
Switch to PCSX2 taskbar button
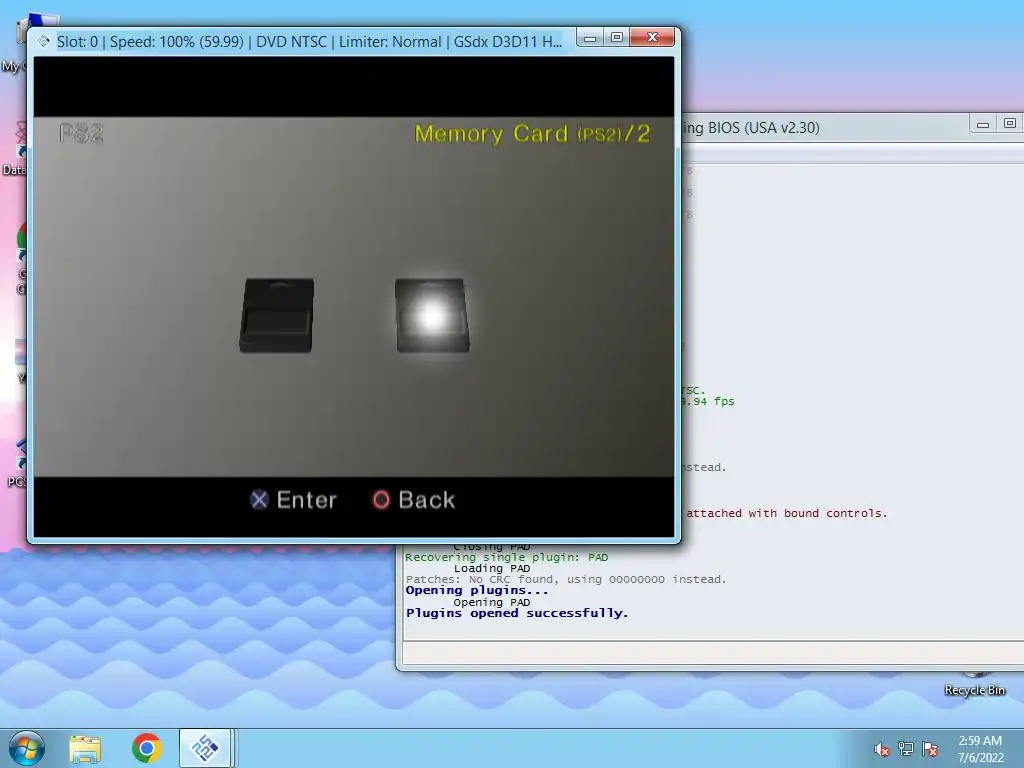(x=205, y=748)
